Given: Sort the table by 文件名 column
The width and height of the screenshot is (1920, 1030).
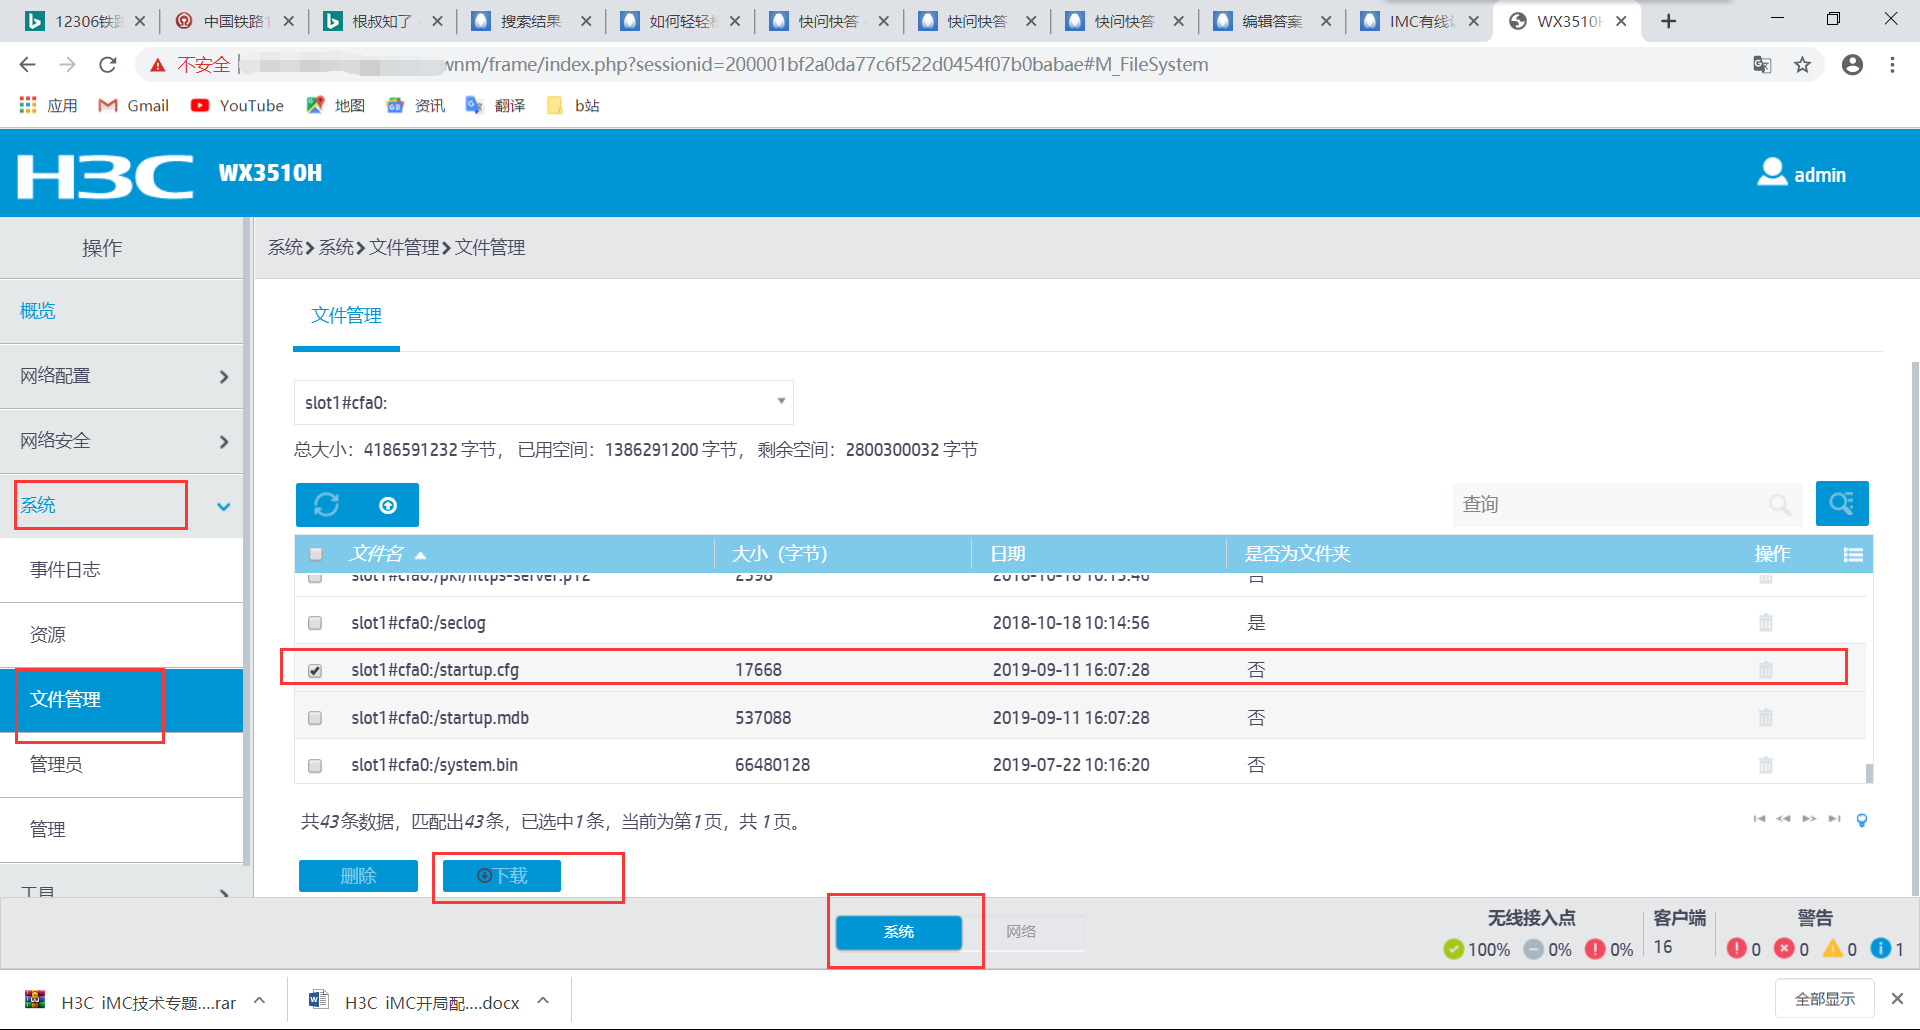Looking at the screenshot, I should [x=377, y=554].
